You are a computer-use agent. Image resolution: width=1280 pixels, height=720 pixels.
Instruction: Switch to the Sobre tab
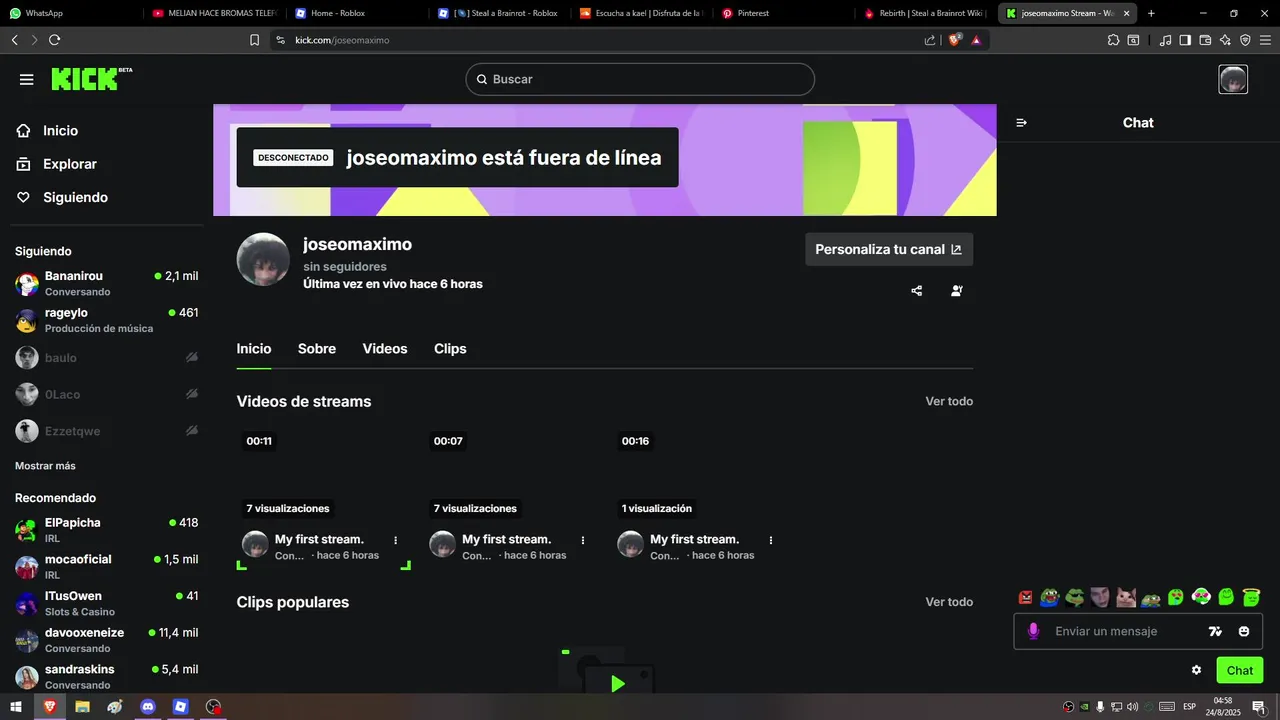click(317, 349)
